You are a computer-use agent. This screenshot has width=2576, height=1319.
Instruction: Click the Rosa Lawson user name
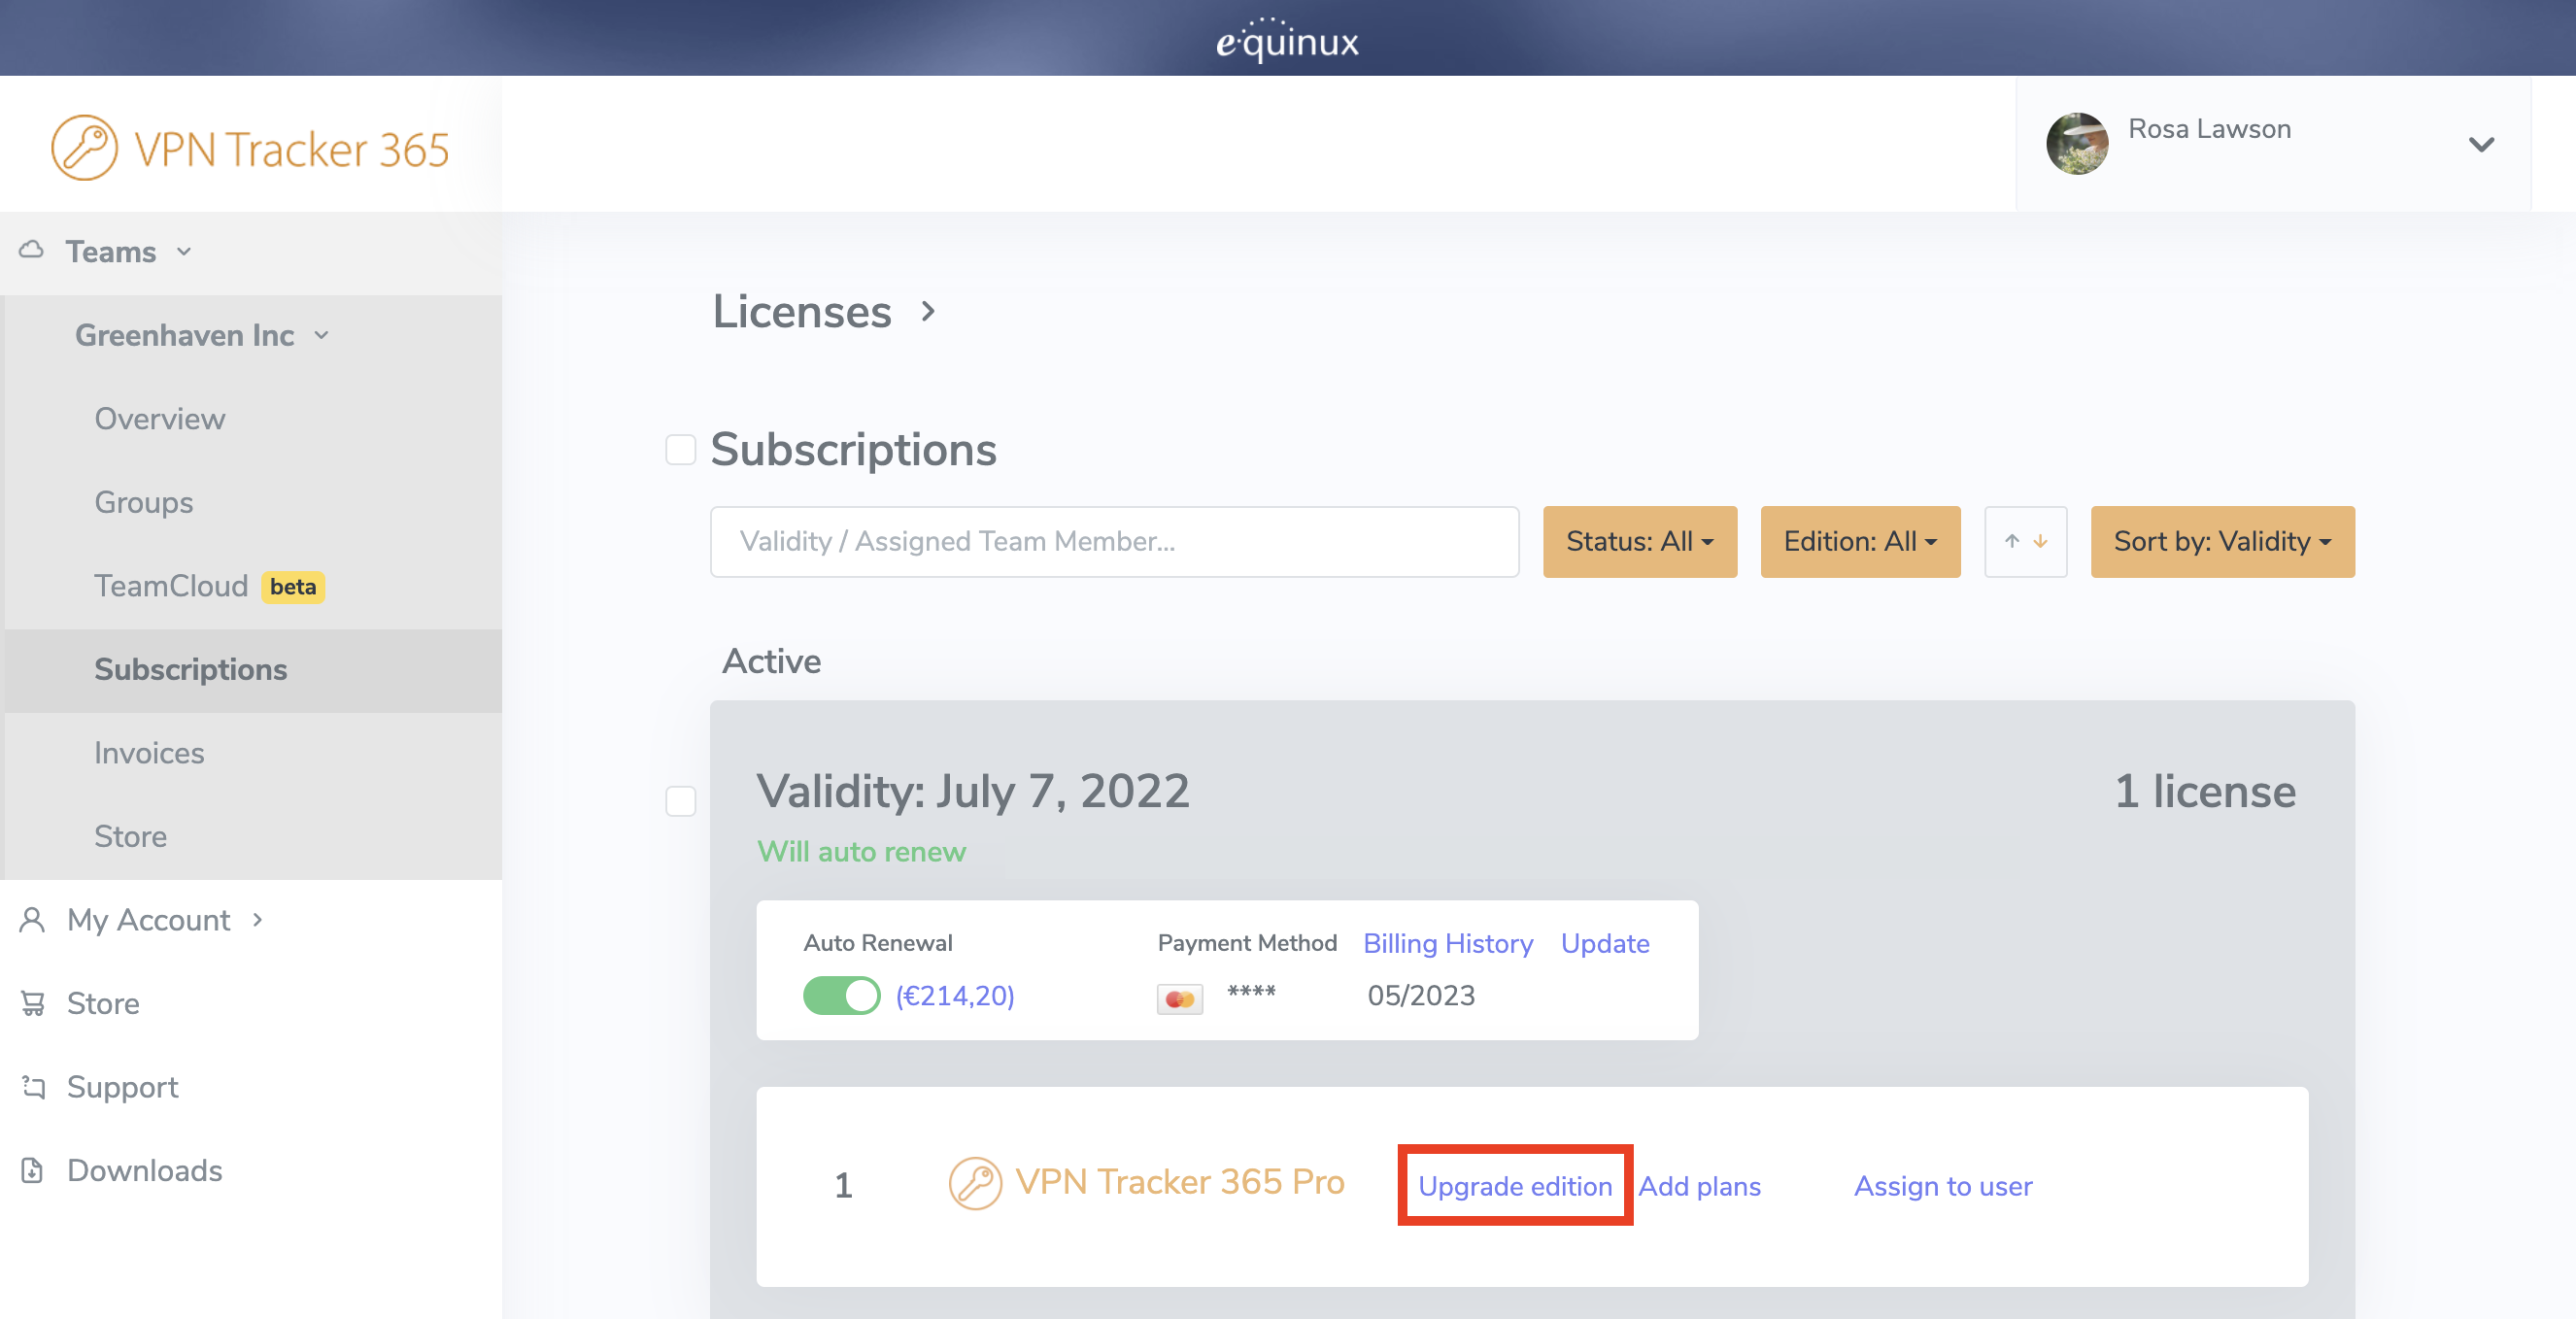pos(2209,129)
